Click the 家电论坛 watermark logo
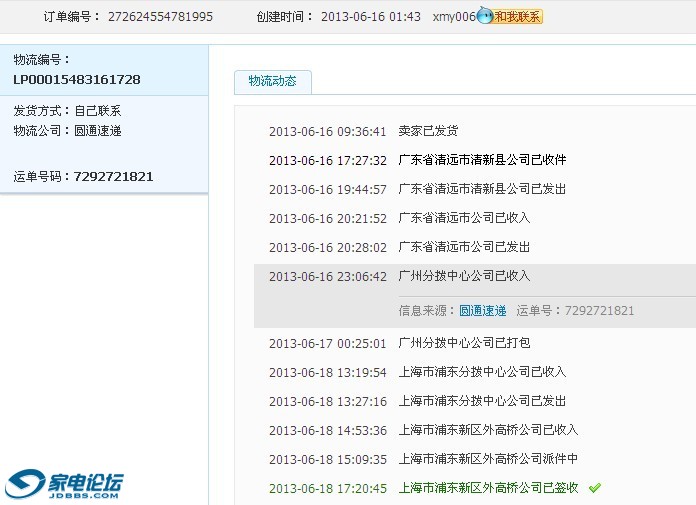Image resolution: width=696 pixels, height=505 pixels. pyautogui.click(x=65, y=484)
